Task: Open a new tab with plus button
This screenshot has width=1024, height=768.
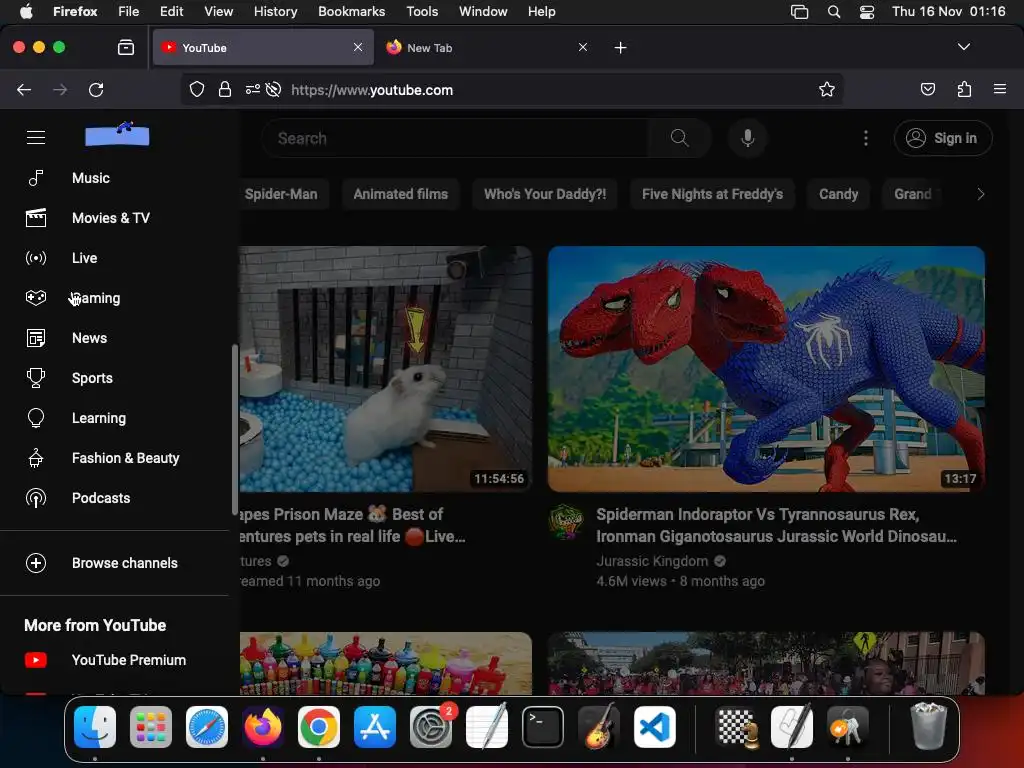Action: [x=620, y=48]
